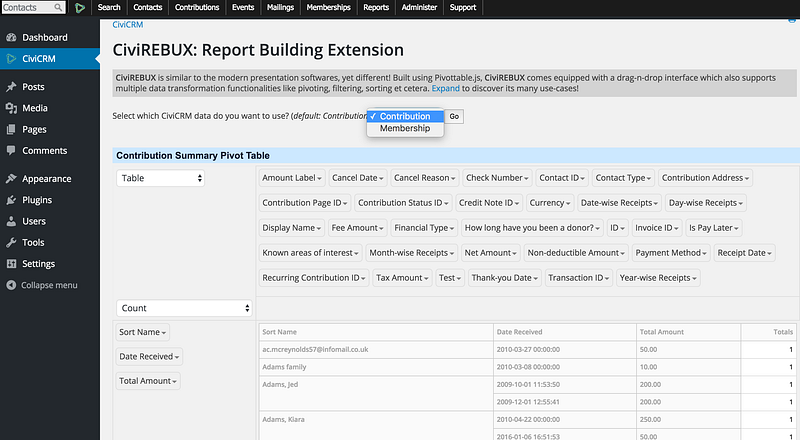Screen dimensions: 800x440
Task: Click the CiviCRM logo icon in top bar
Action: (x=80, y=8)
